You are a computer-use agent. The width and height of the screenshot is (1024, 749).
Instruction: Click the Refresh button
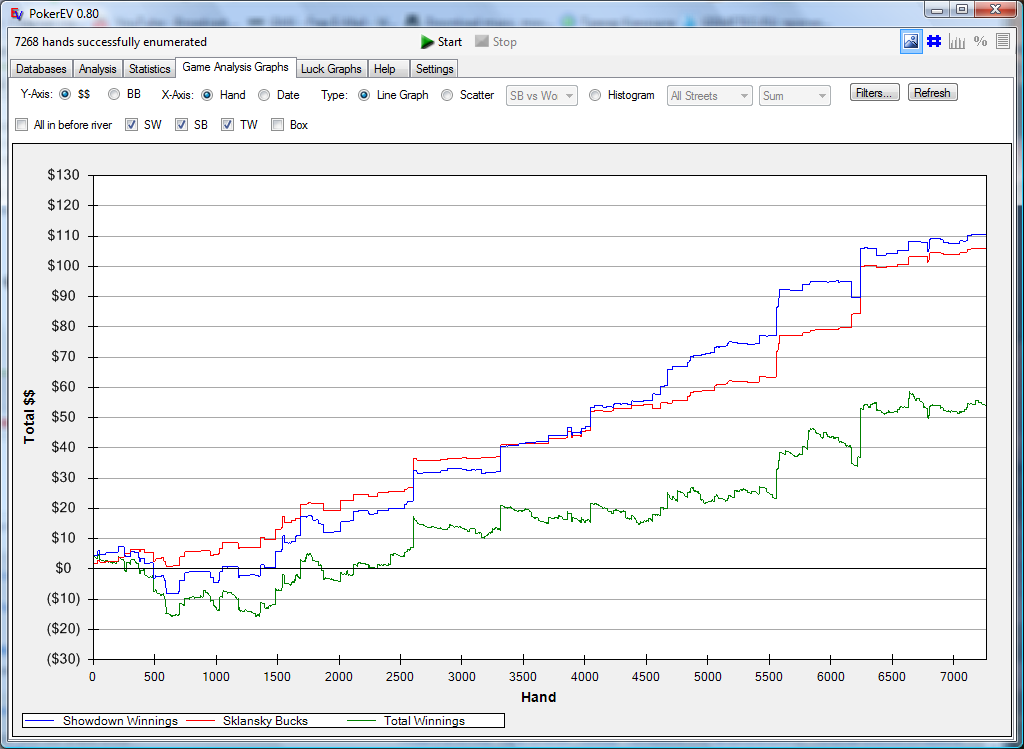pyautogui.click(x=932, y=93)
